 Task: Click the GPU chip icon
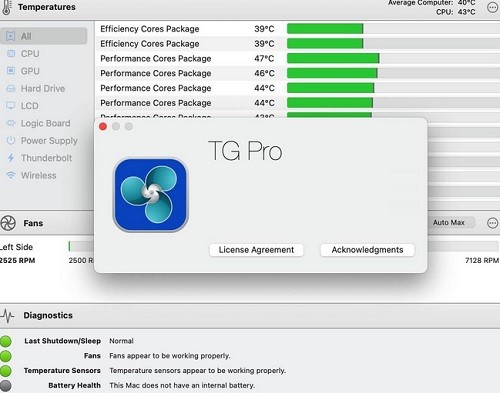11,71
